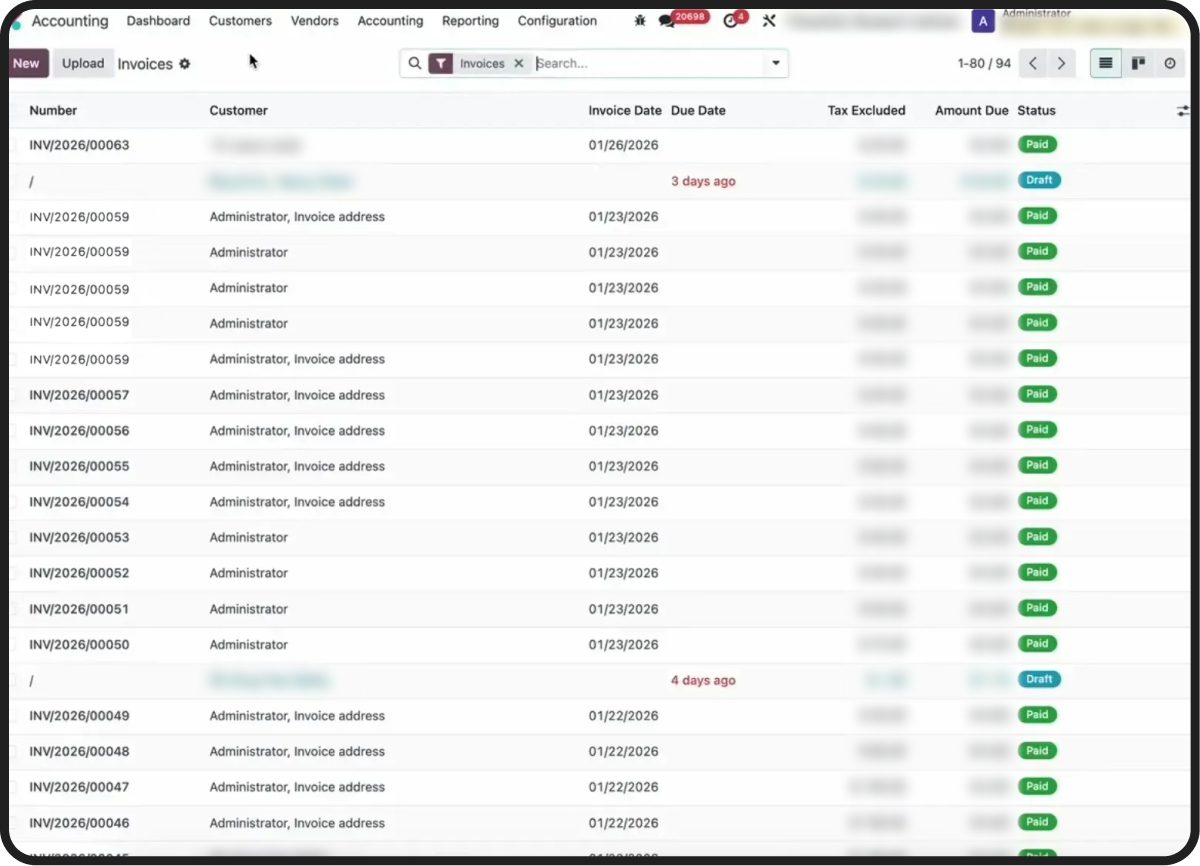The width and height of the screenshot is (1200, 866).
Task: Remove the Invoices filter from search
Action: (518, 63)
